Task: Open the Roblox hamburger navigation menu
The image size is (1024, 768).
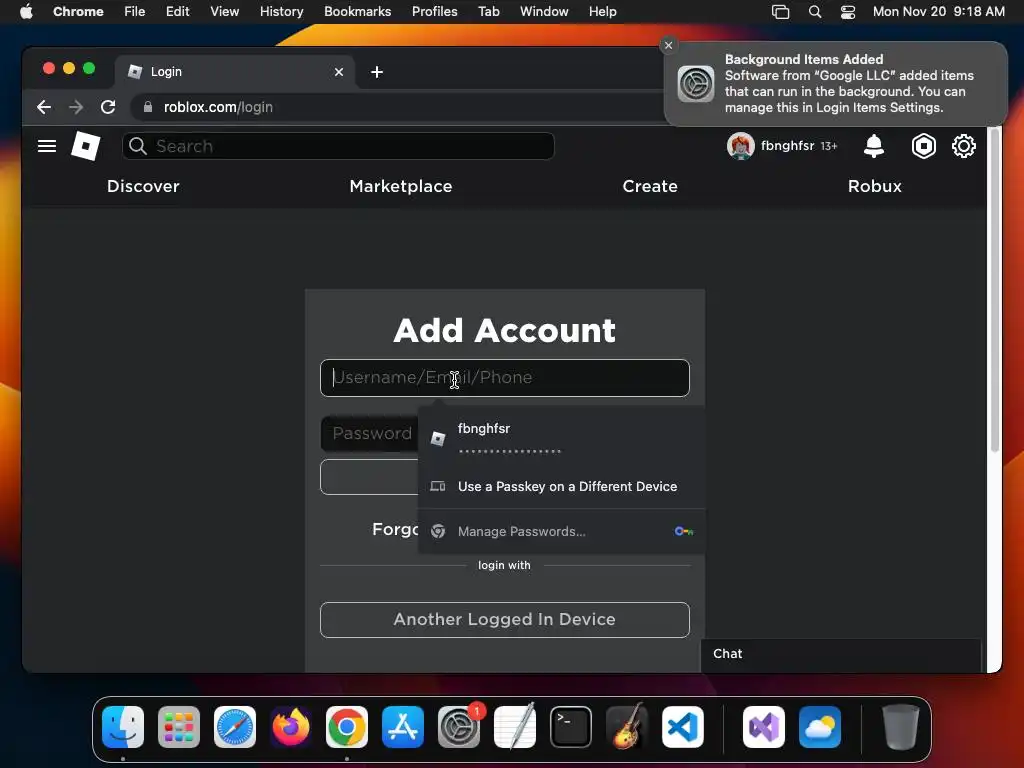Action: point(46,146)
